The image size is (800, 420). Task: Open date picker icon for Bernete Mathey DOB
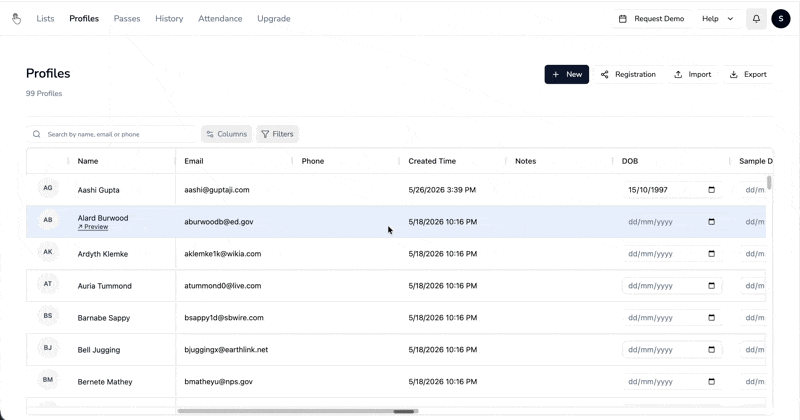pos(711,382)
